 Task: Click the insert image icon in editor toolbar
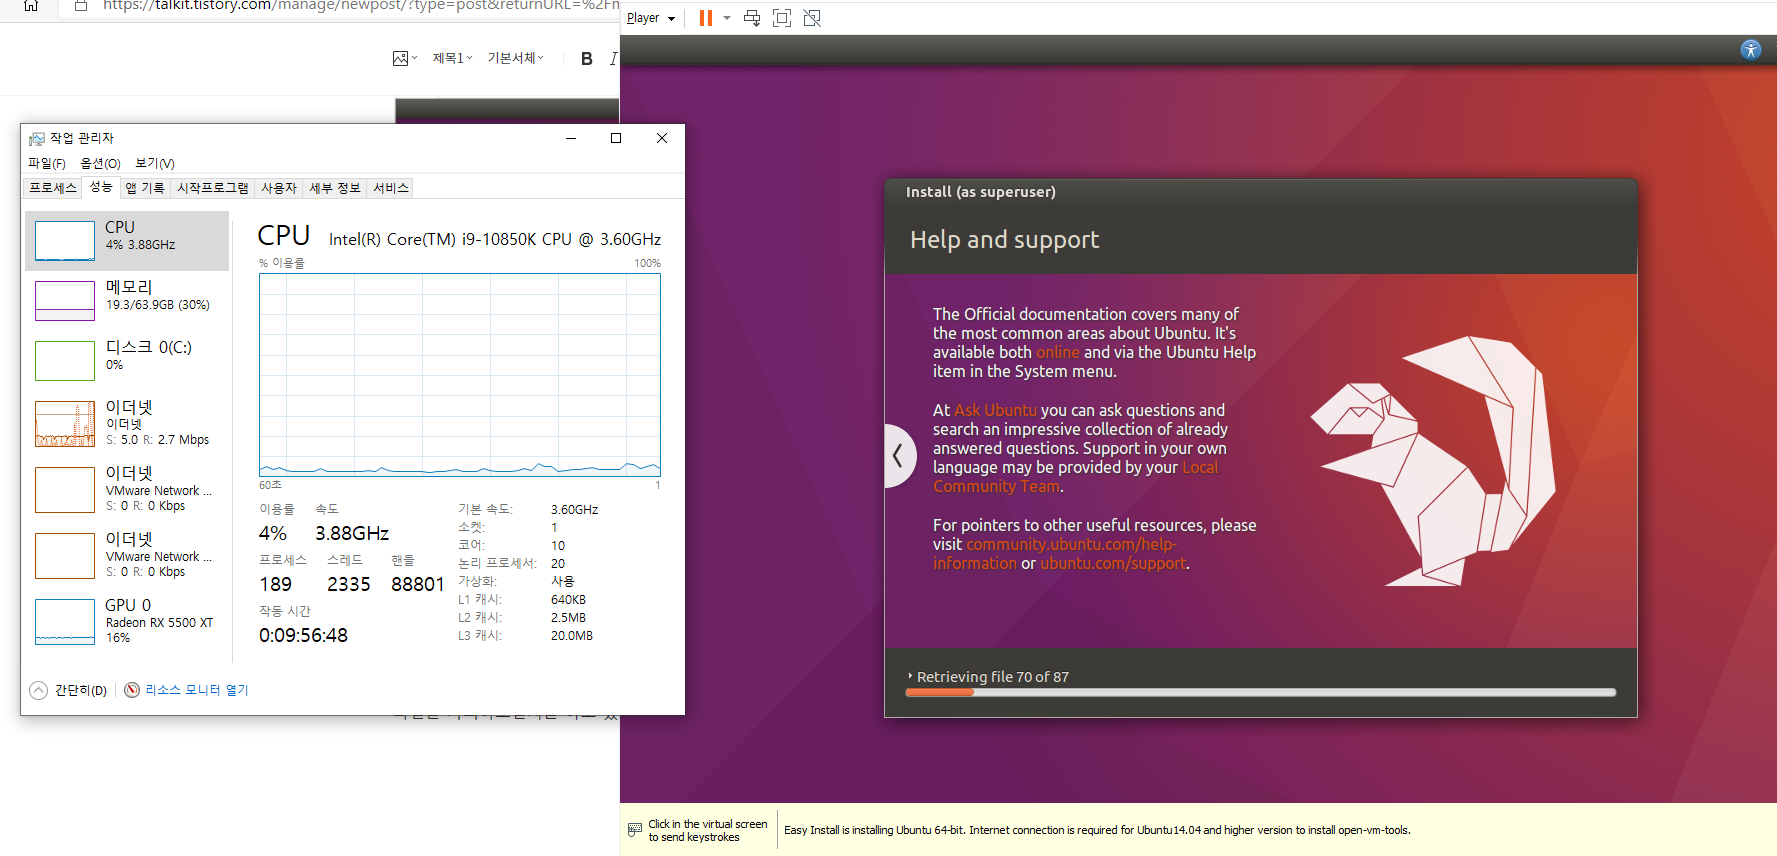400,59
